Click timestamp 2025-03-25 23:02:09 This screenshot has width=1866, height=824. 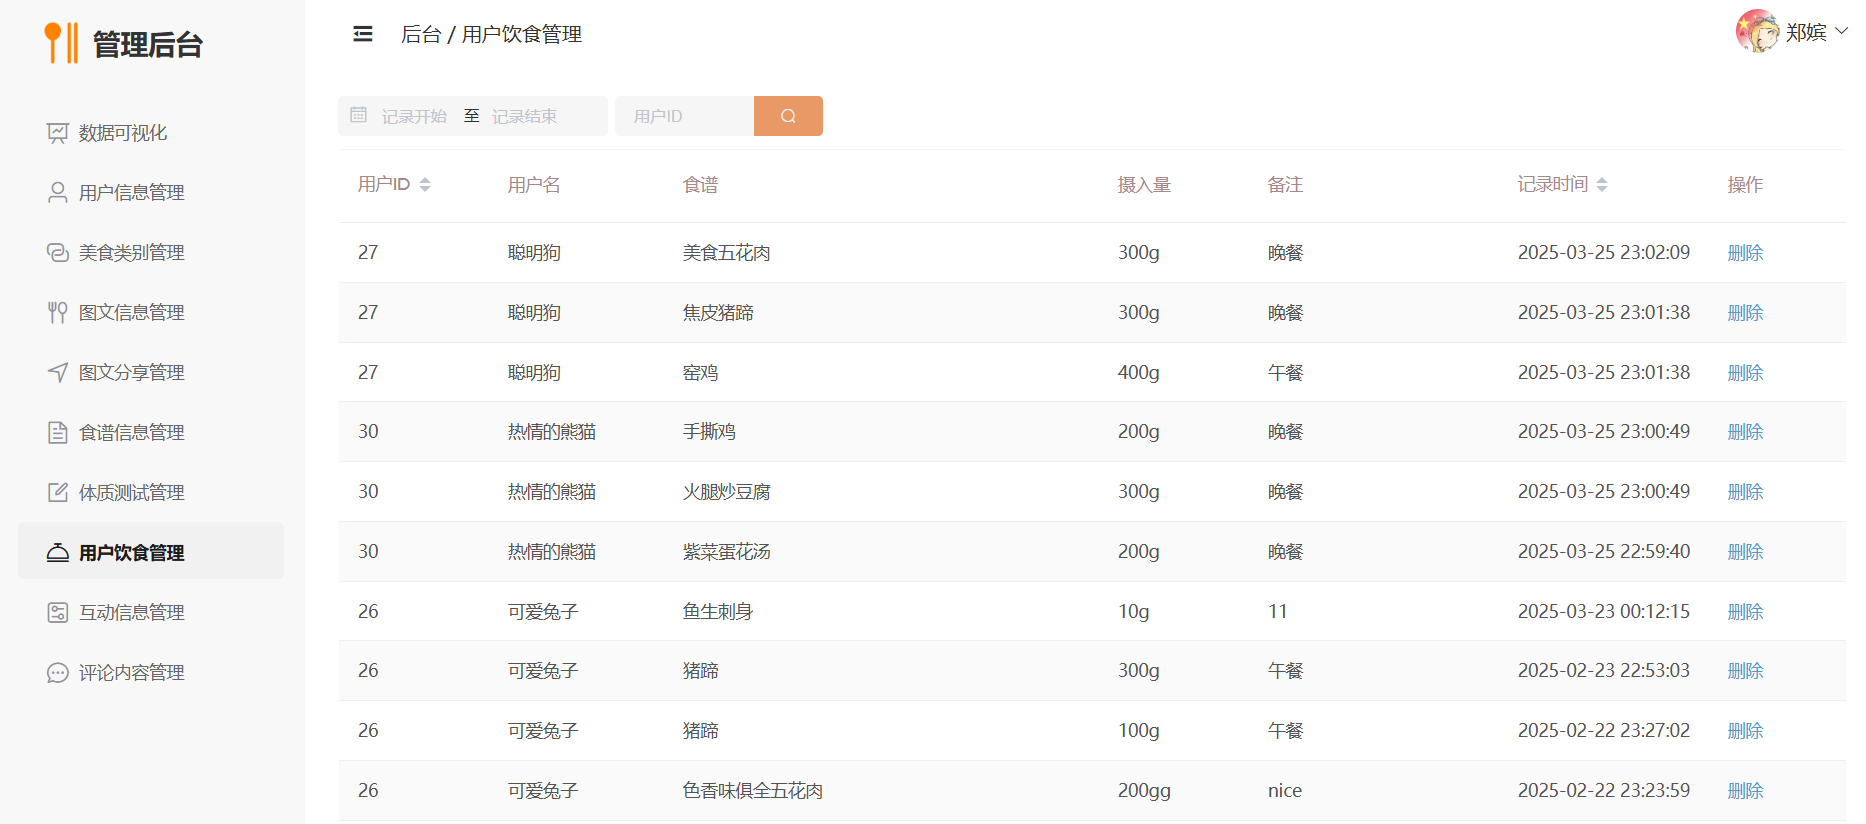tap(1604, 253)
